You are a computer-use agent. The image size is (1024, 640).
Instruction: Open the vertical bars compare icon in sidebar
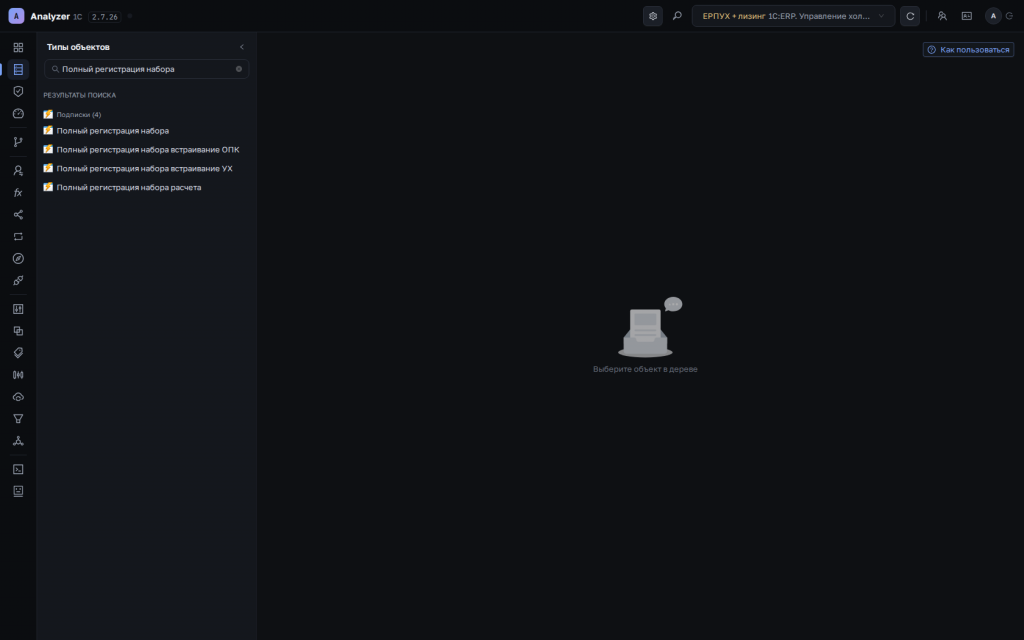click(x=18, y=375)
